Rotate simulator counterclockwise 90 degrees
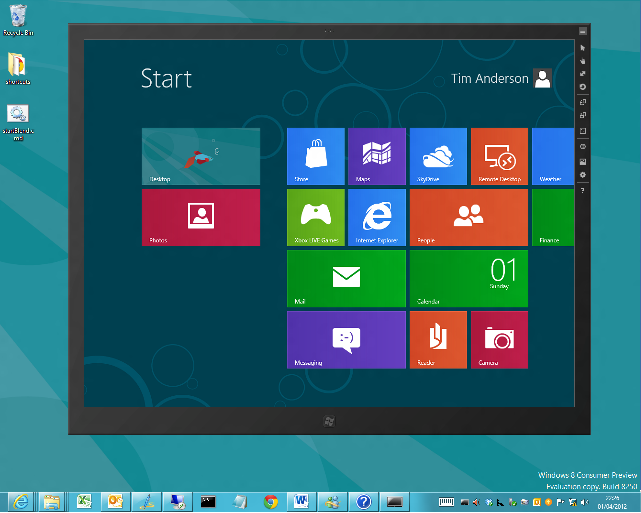This screenshot has width=641, height=513. click(x=583, y=115)
